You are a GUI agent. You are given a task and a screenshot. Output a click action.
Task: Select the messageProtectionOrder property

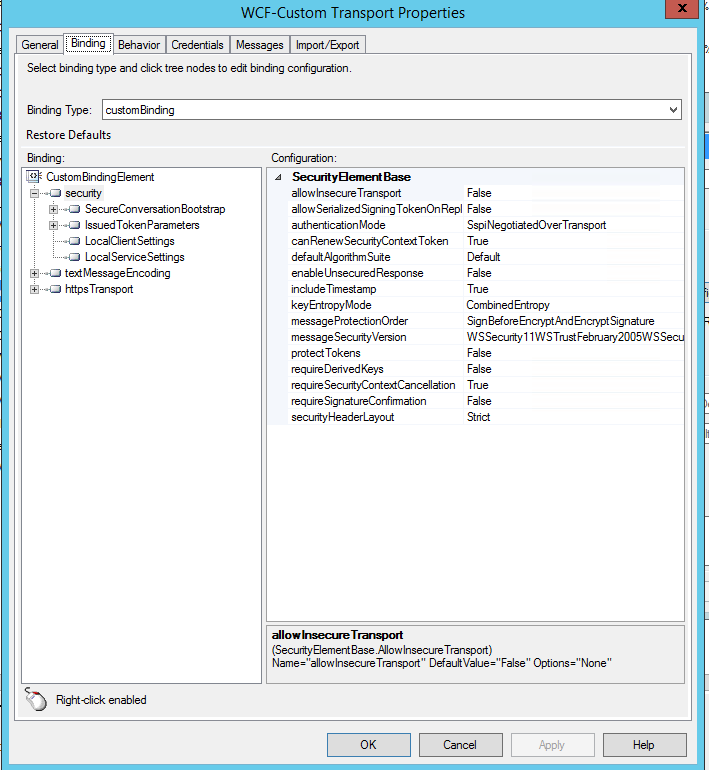[350, 321]
